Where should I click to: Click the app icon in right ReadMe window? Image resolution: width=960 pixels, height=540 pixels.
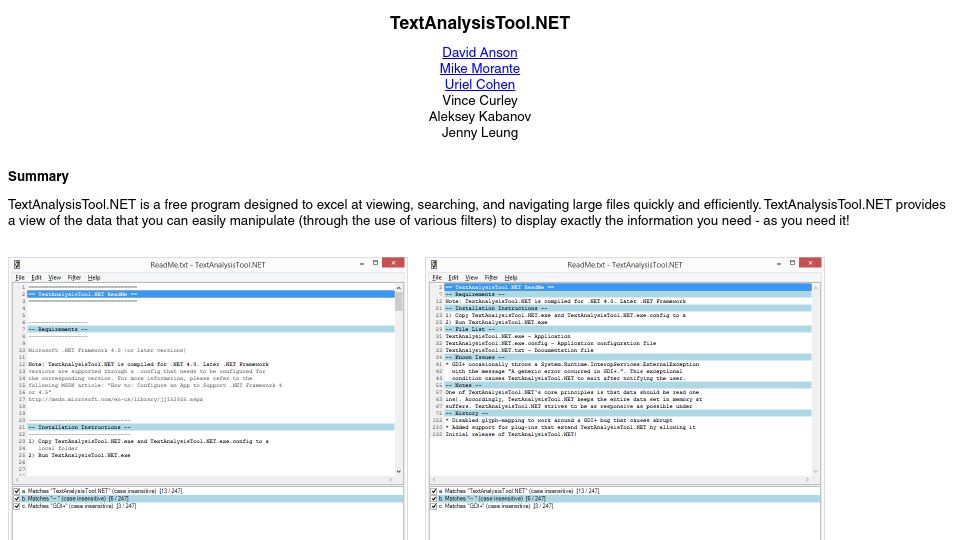pos(434,264)
